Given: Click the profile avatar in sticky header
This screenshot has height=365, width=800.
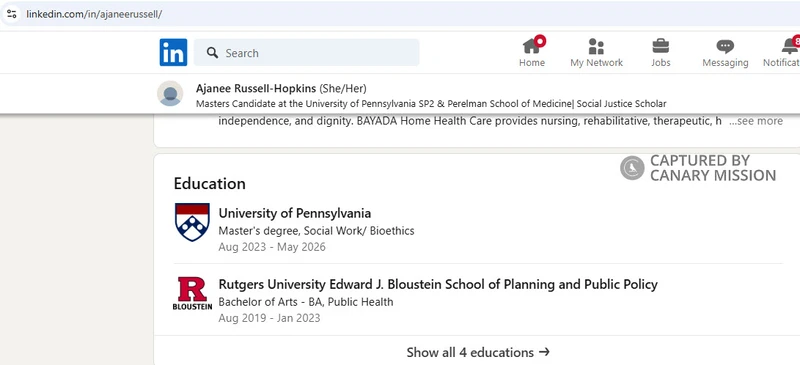Looking at the screenshot, I should pos(170,93).
